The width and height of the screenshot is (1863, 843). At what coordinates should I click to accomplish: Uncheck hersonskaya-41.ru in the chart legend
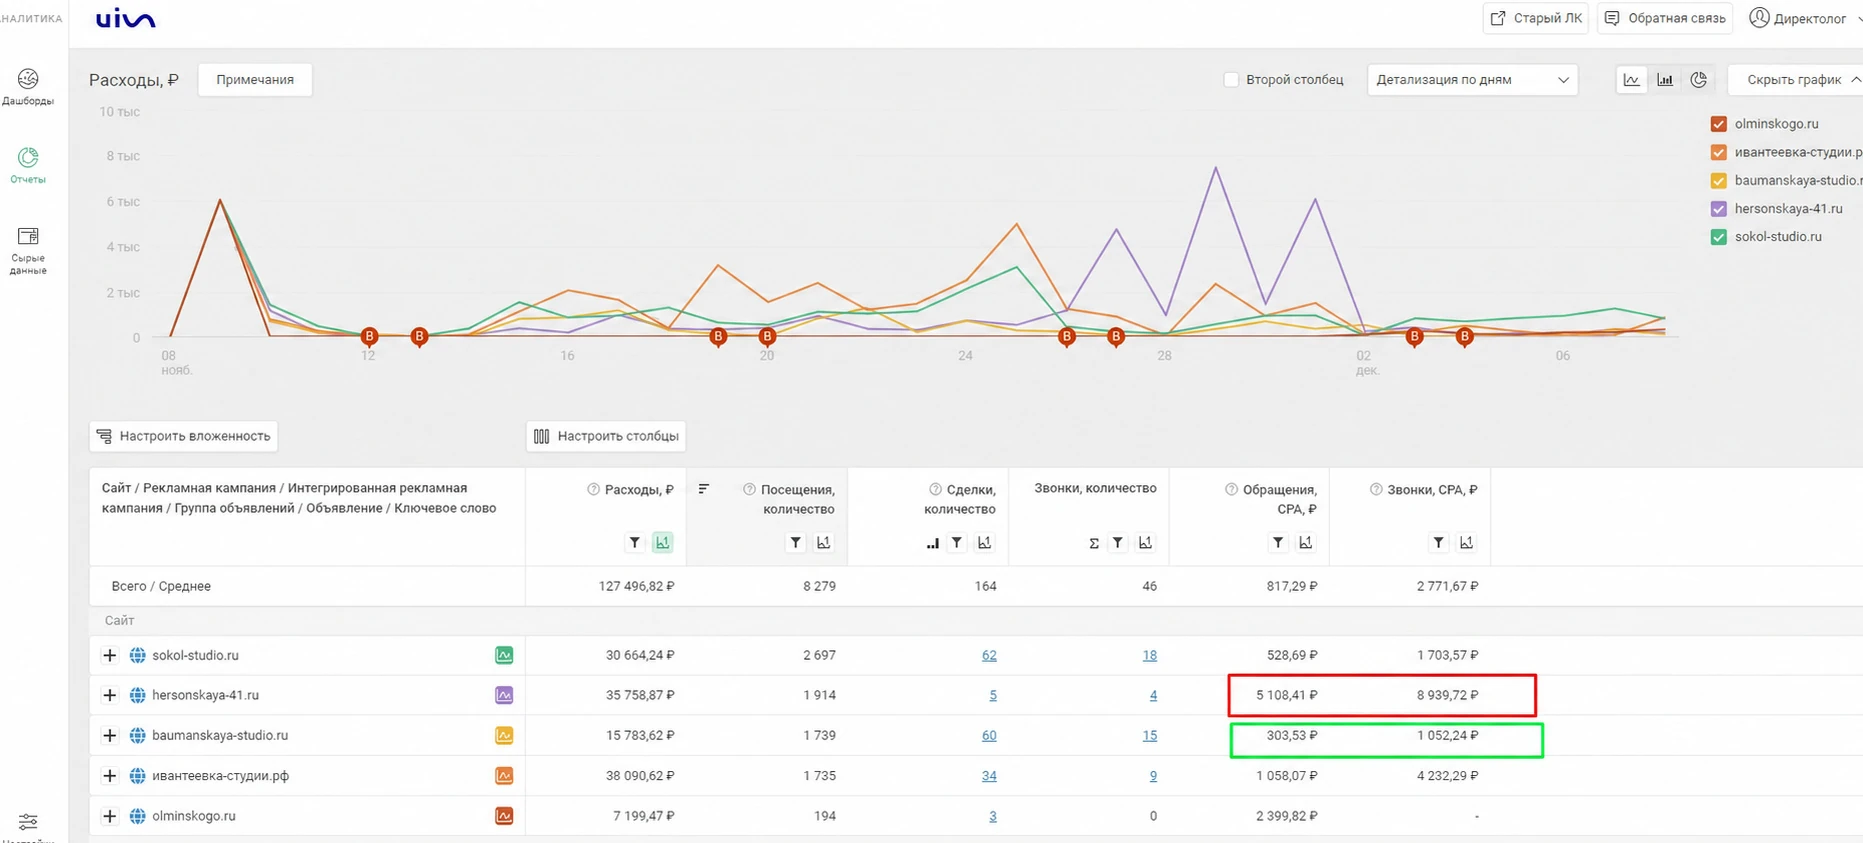tap(1719, 209)
